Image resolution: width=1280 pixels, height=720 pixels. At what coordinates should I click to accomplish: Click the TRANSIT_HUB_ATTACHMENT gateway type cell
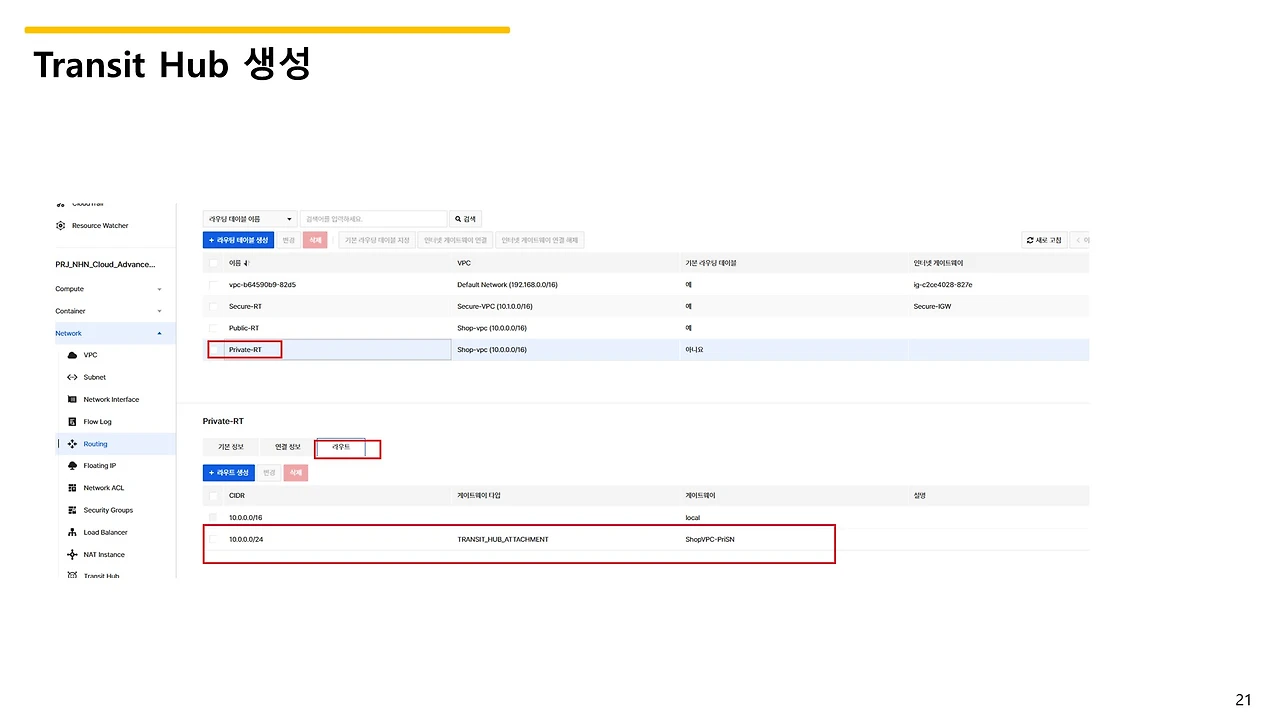502,539
